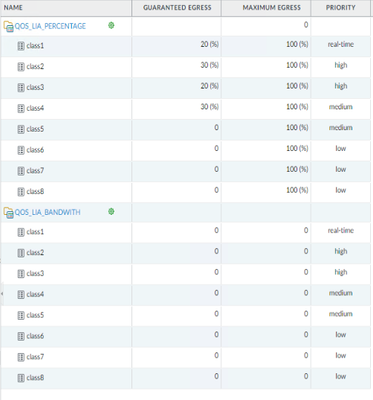Sort by the GUARANTEED EGRESS column header

pyautogui.click(x=177, y=8)
